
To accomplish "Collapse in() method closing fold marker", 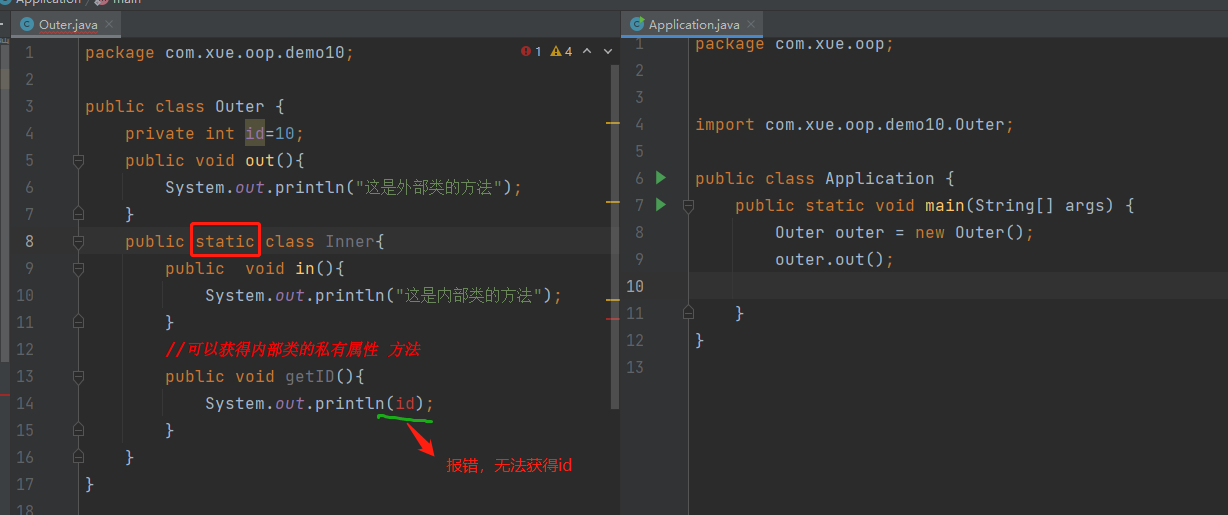I will 78,322.
